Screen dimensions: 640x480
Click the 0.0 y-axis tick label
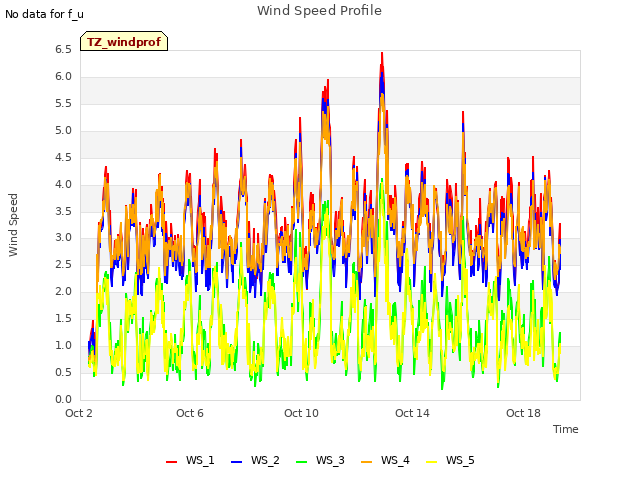[x=64, y=399]
